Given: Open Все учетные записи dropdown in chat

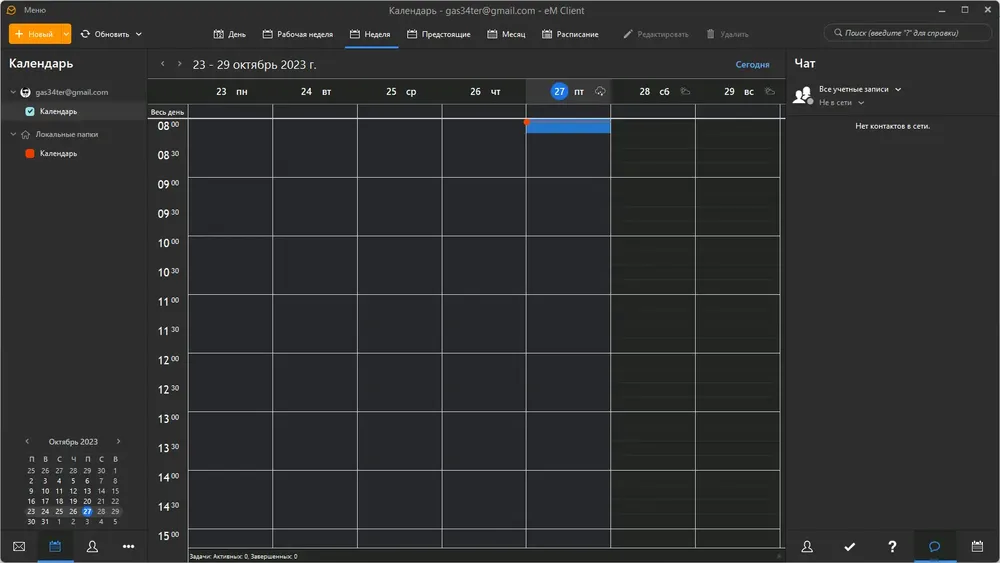Looking at the screenshot, I should [860, 89].
